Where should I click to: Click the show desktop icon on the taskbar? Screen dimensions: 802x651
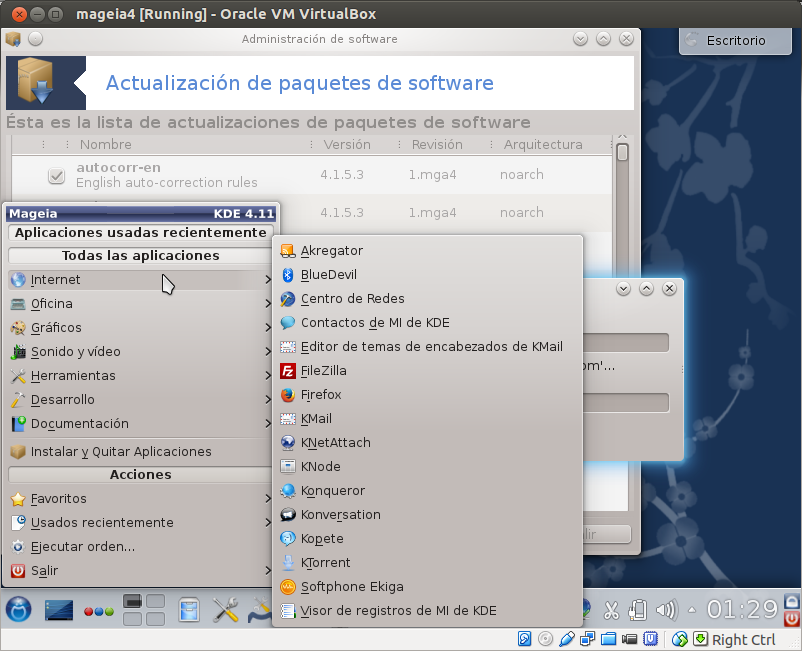(x=58, y=609)
